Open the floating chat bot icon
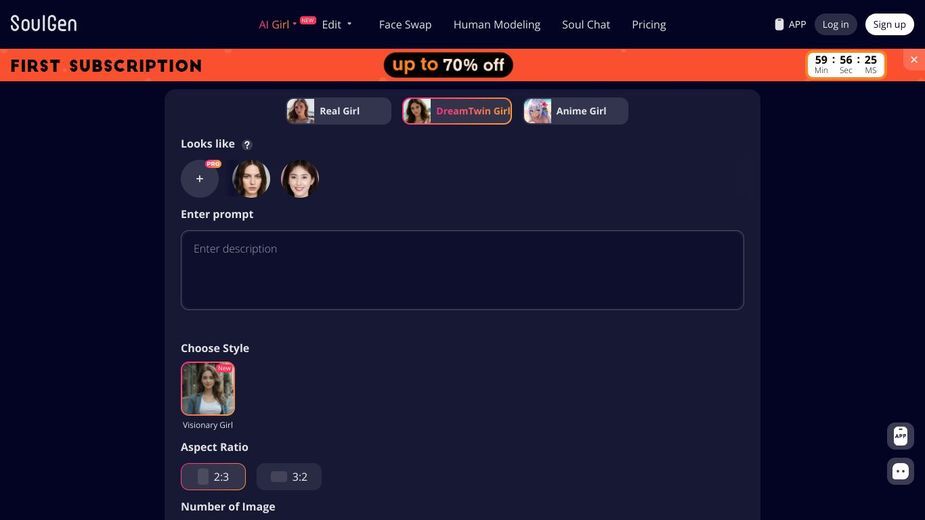Screen dimensions: 925x520 pyautogui.click(x=900, y=472)
